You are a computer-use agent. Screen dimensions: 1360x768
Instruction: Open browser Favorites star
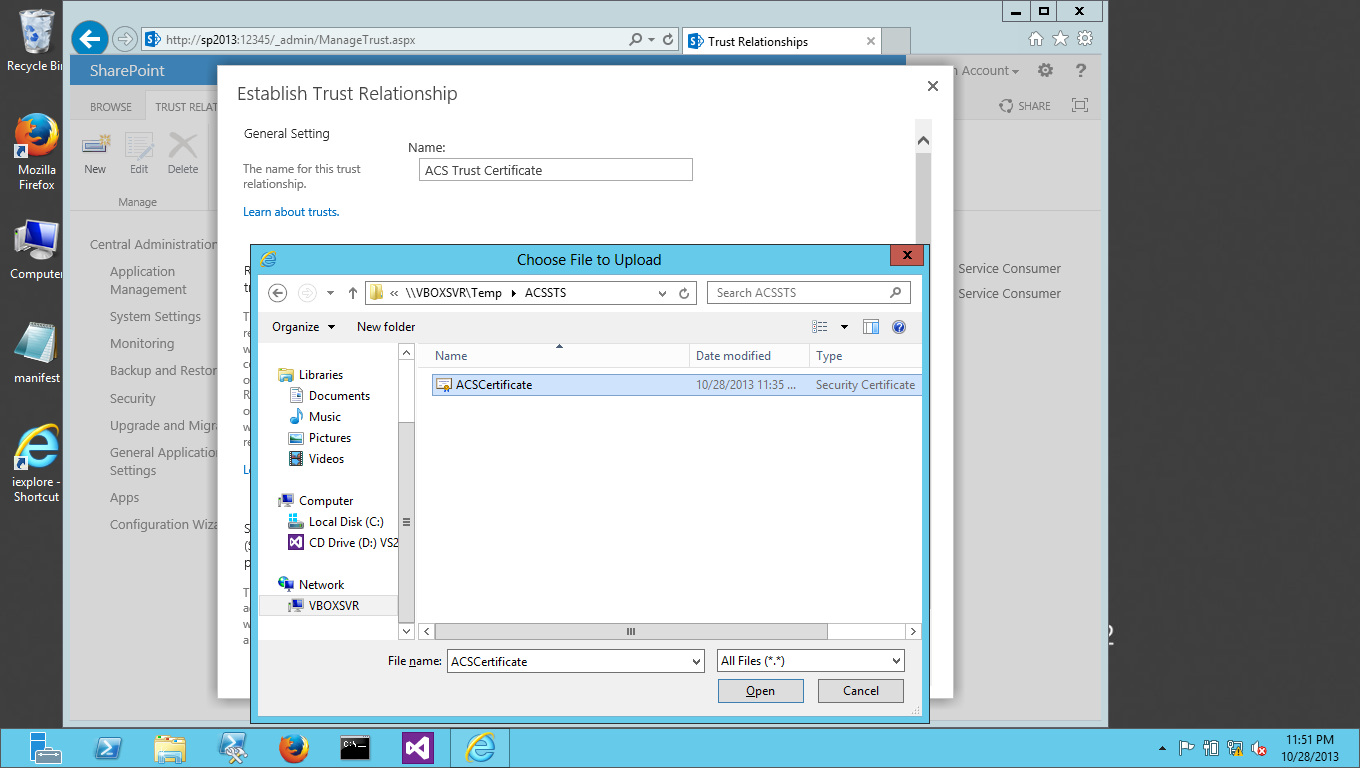point(1060,39)
